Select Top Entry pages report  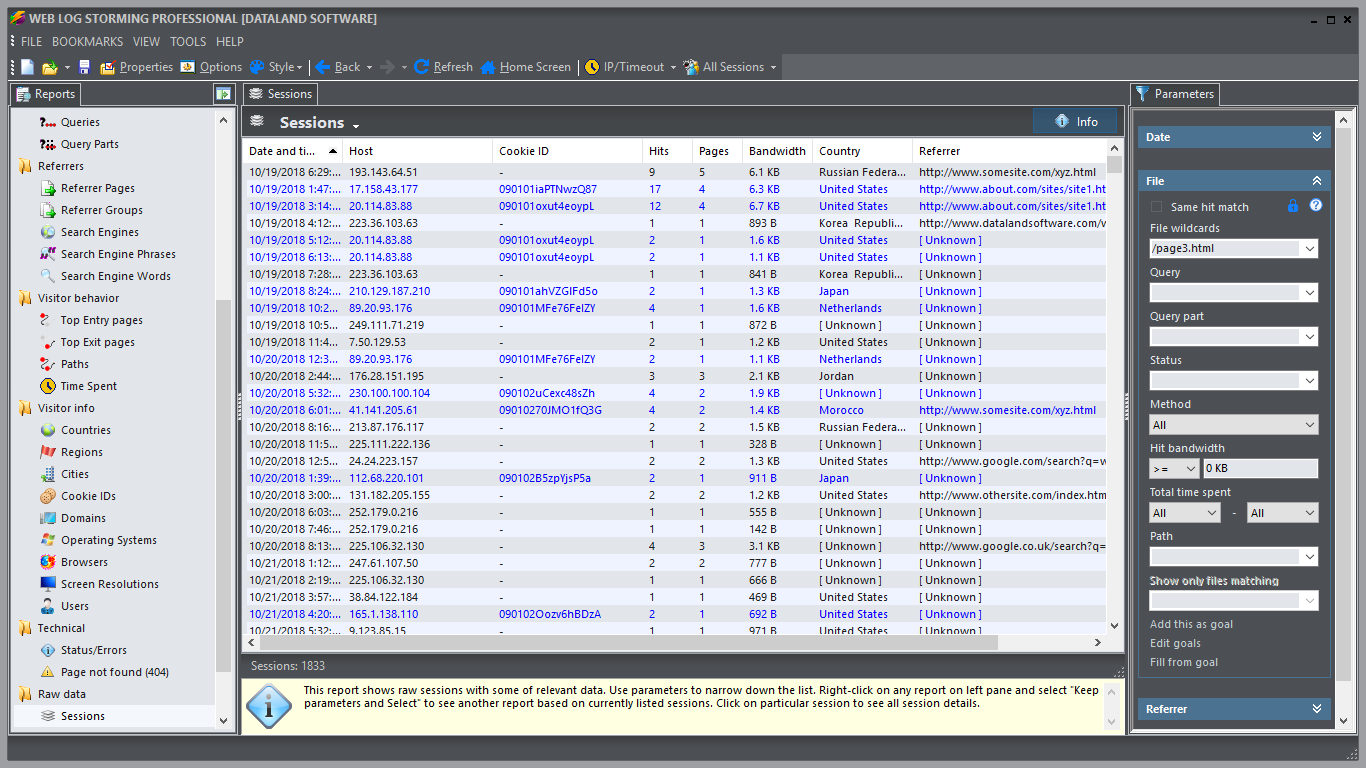(x=101, y=320)
